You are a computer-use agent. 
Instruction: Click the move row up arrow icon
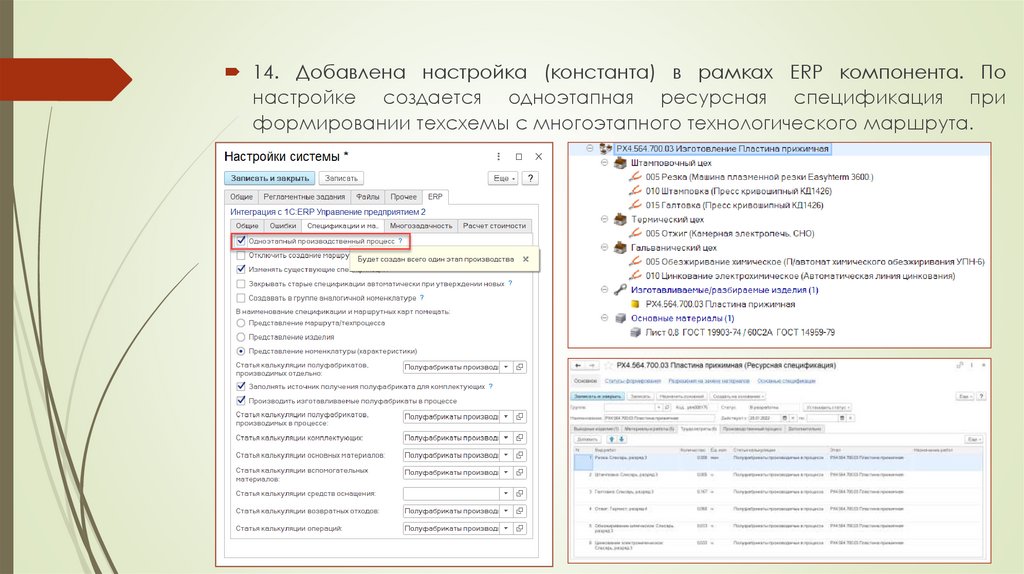point(611,439)
